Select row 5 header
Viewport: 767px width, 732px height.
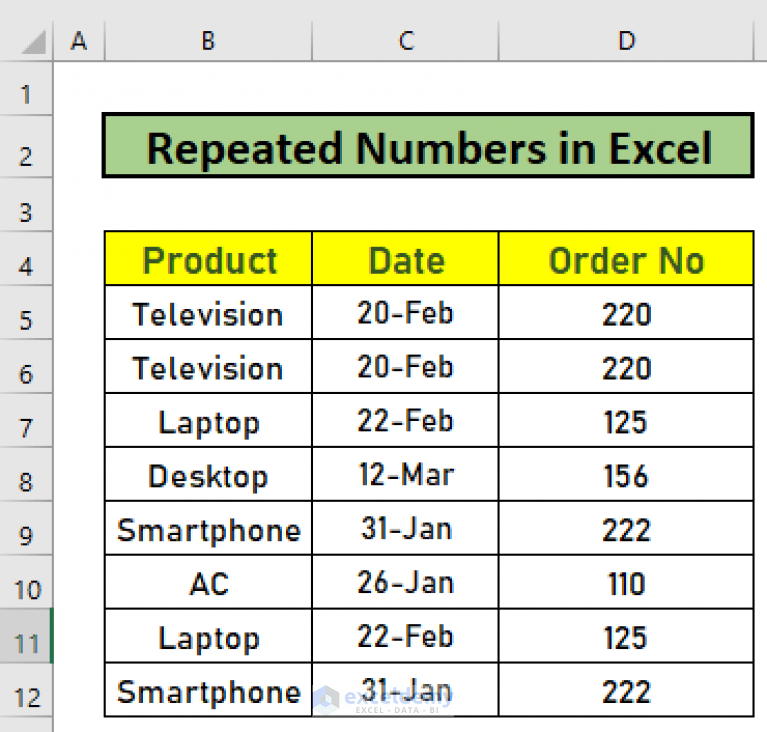click(26, 312)
